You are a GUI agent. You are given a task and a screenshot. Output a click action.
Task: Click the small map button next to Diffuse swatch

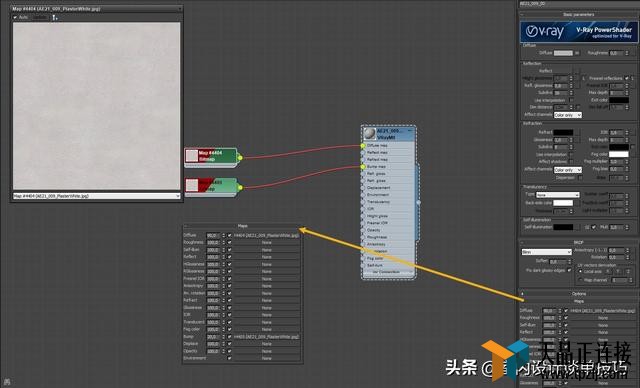[577, 53]
